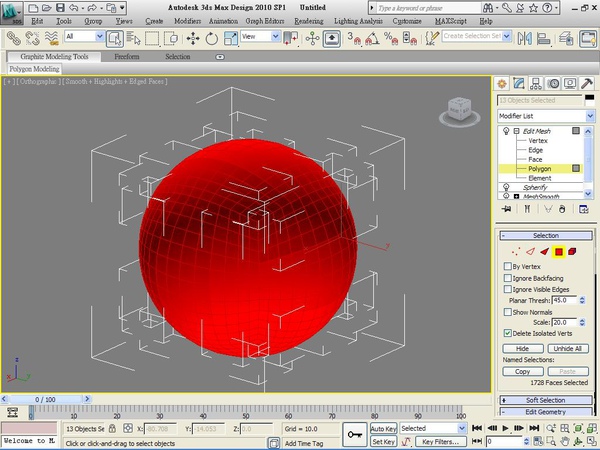Image resolution: width=600 pixels, height=450 pixels.
Task: Switch to the Graphite Modeling Tools tab
Action: [x=54, y=56]
